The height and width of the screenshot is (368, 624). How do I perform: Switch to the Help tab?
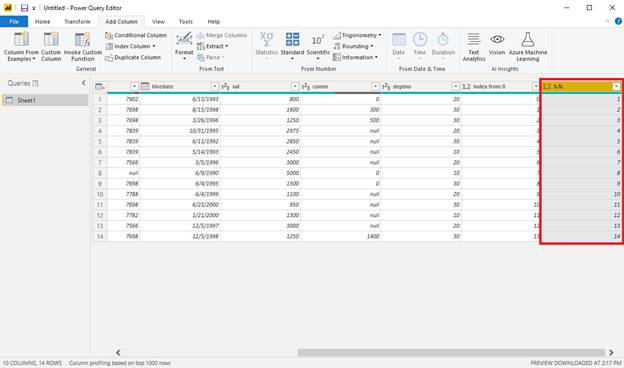214,21
